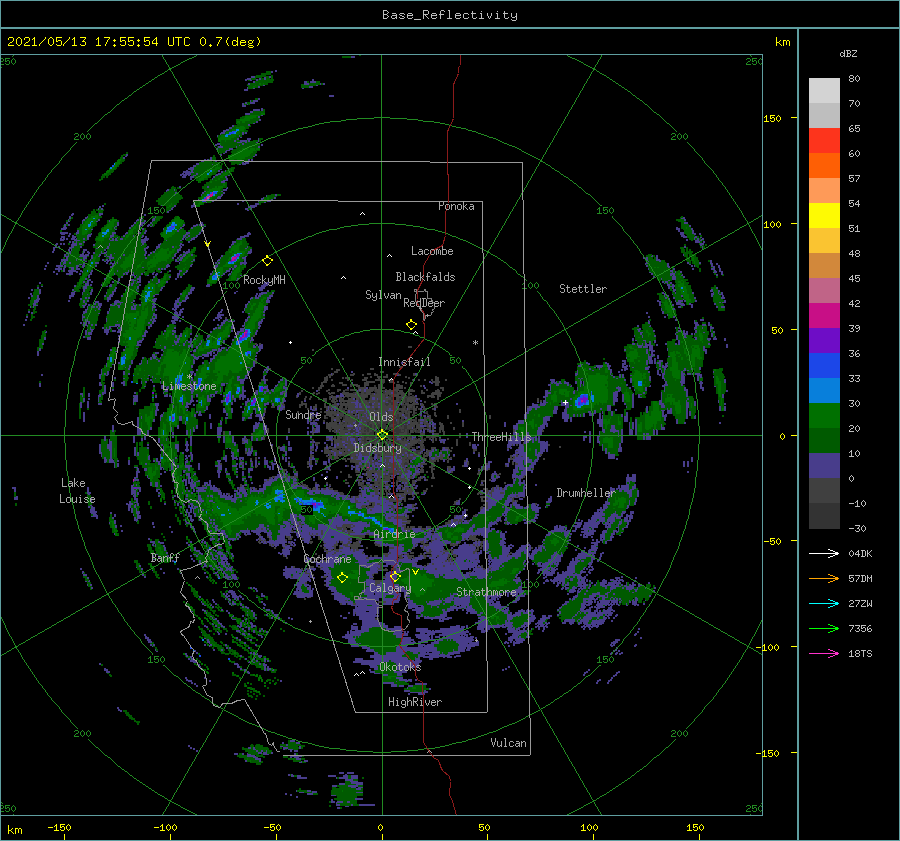Click the Stettler town label
The width and height of the screenshot is (900, 841).
click(583, 289)
